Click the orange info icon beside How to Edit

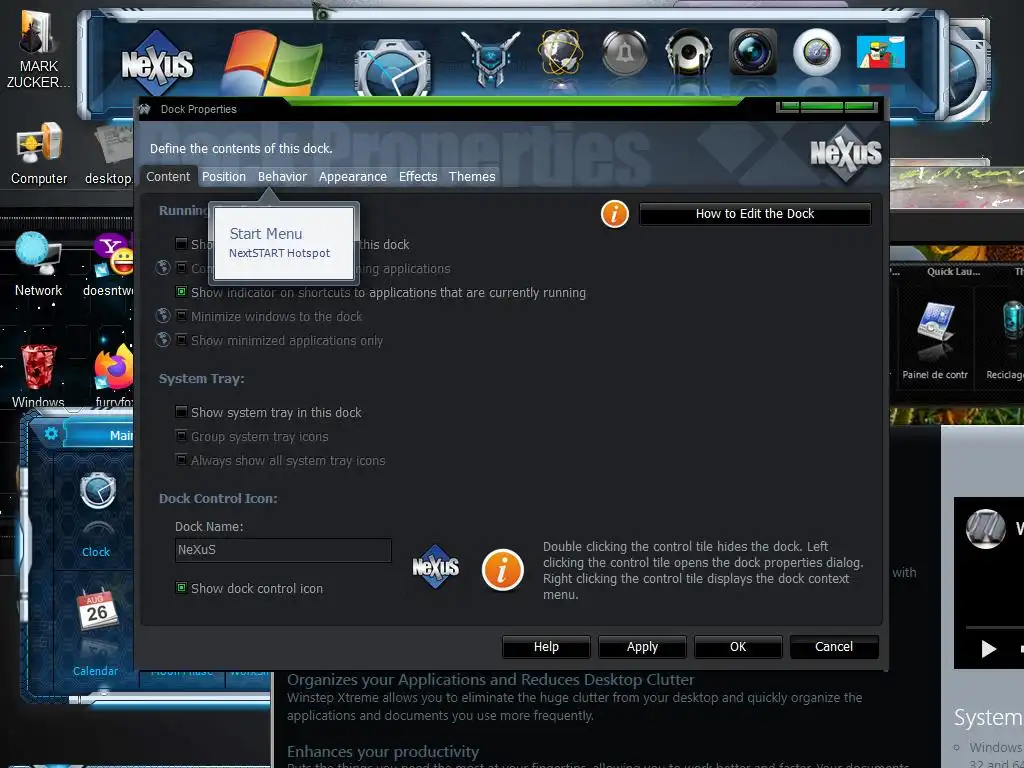(x=615, y=214)
